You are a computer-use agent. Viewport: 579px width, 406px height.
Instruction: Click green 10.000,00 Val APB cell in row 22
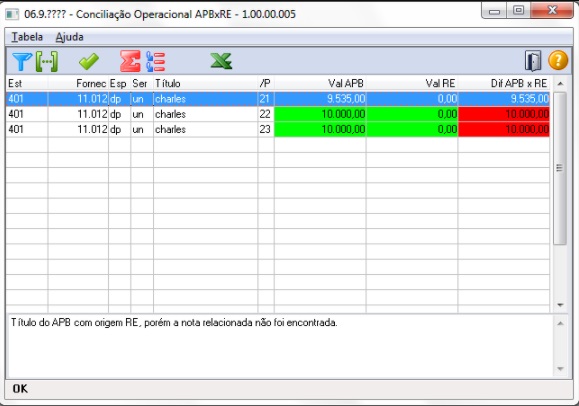[x=320, y=114]
